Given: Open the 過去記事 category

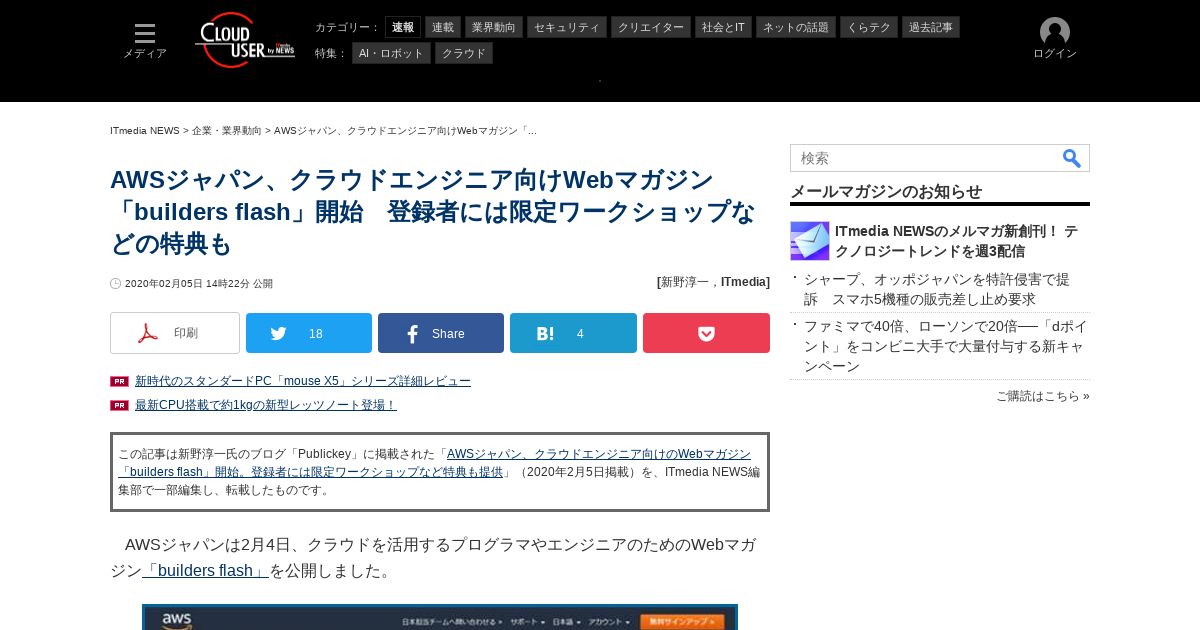Looking at the screenshot, I should [x=931, y=27].
